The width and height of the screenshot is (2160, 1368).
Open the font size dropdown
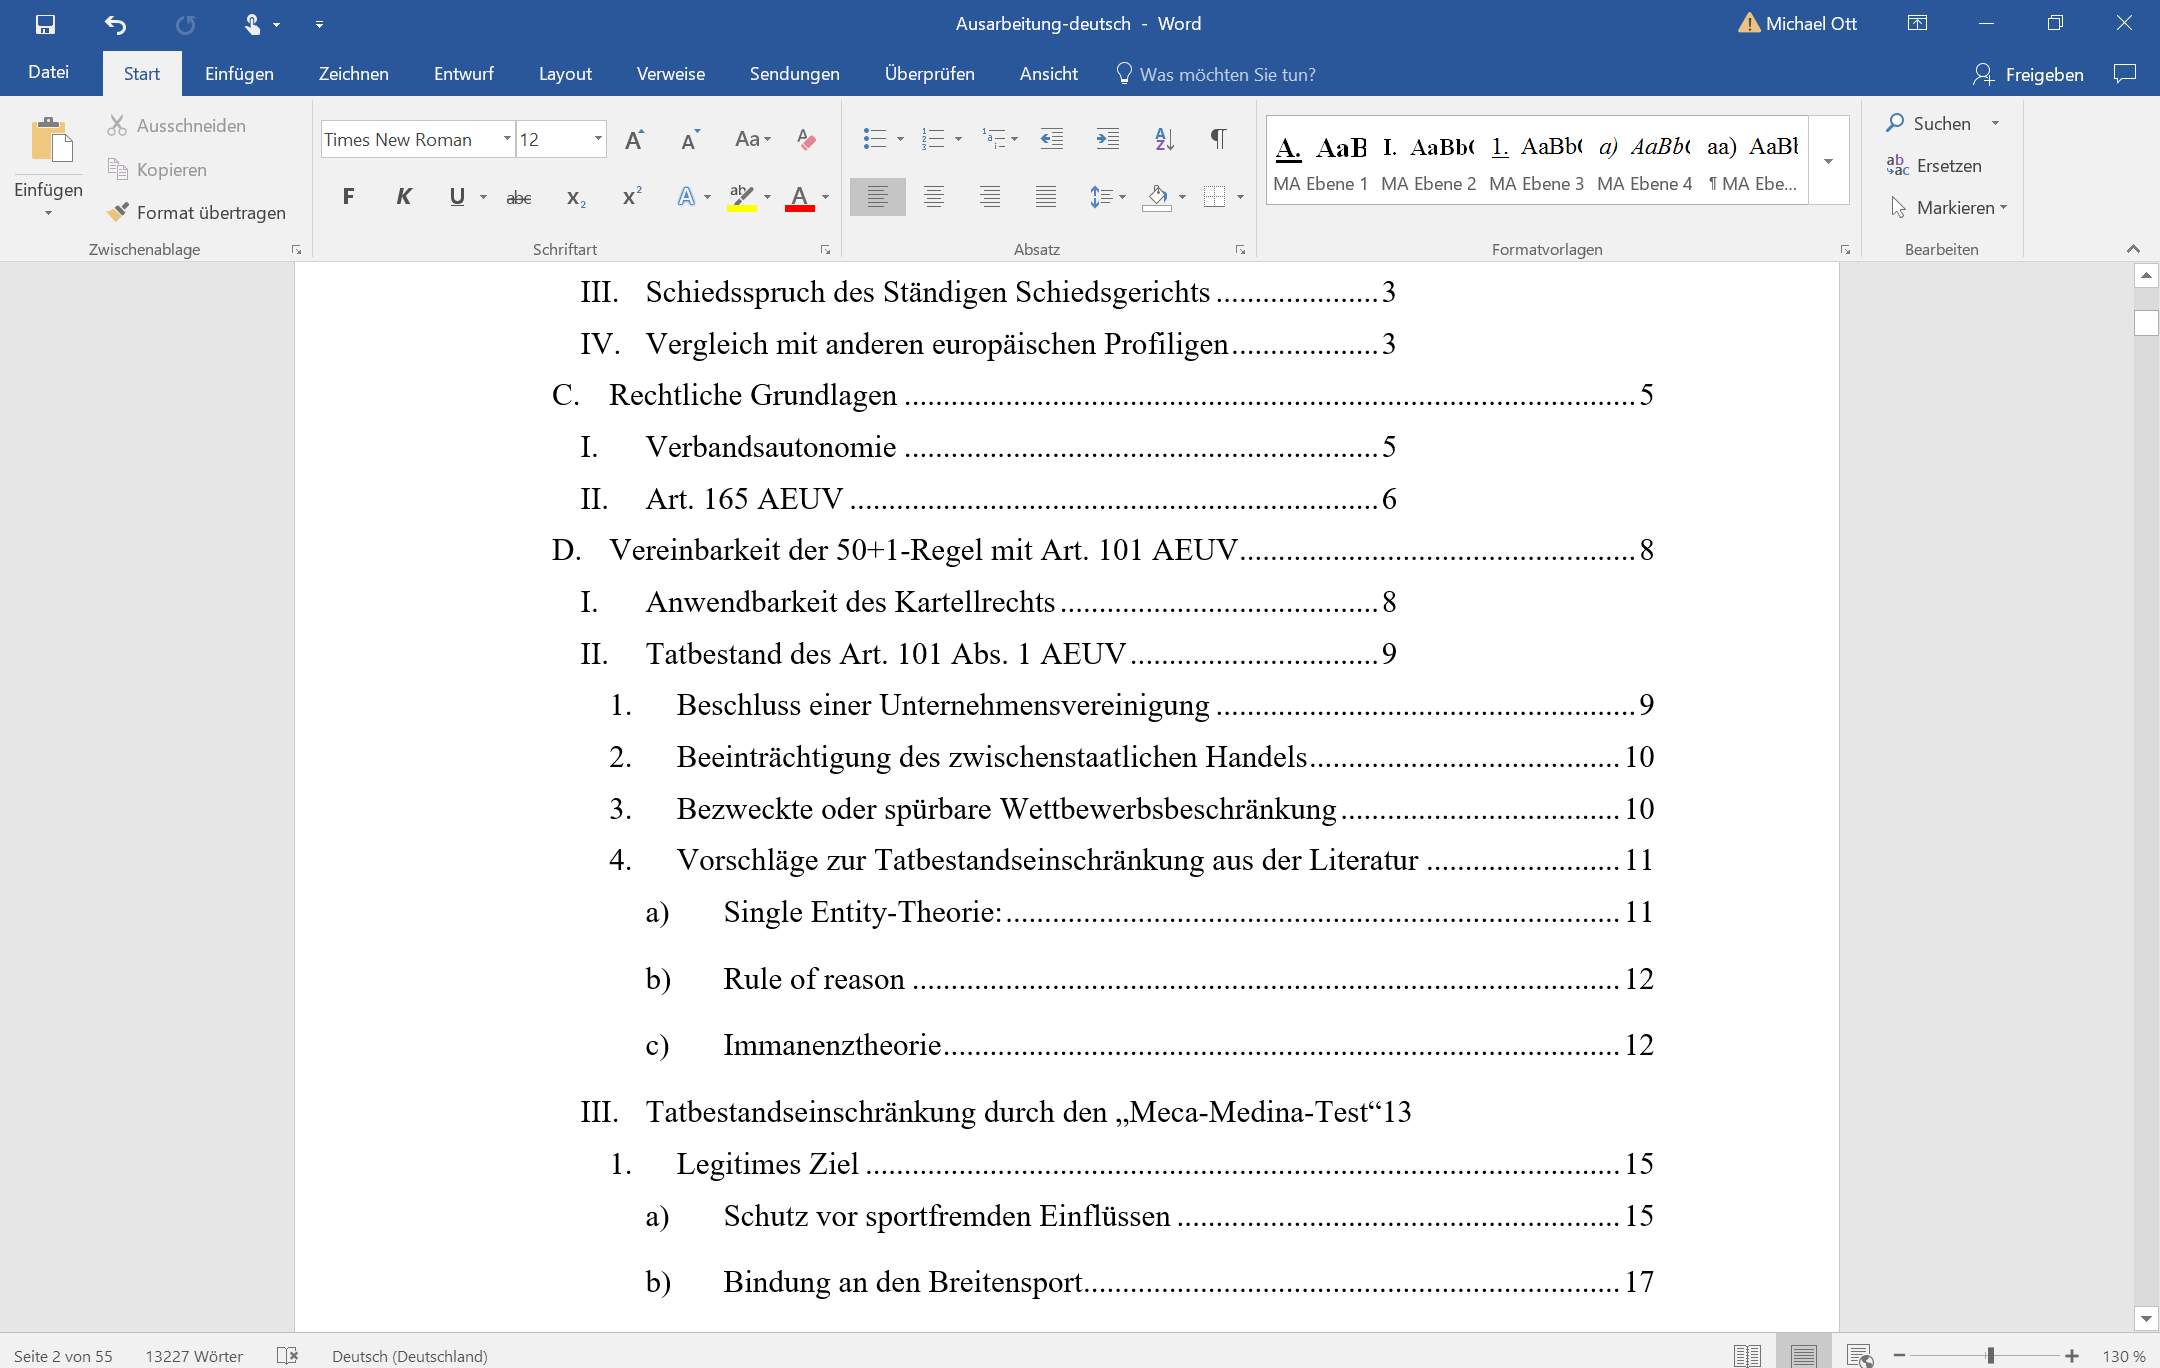tap(597, 139)
